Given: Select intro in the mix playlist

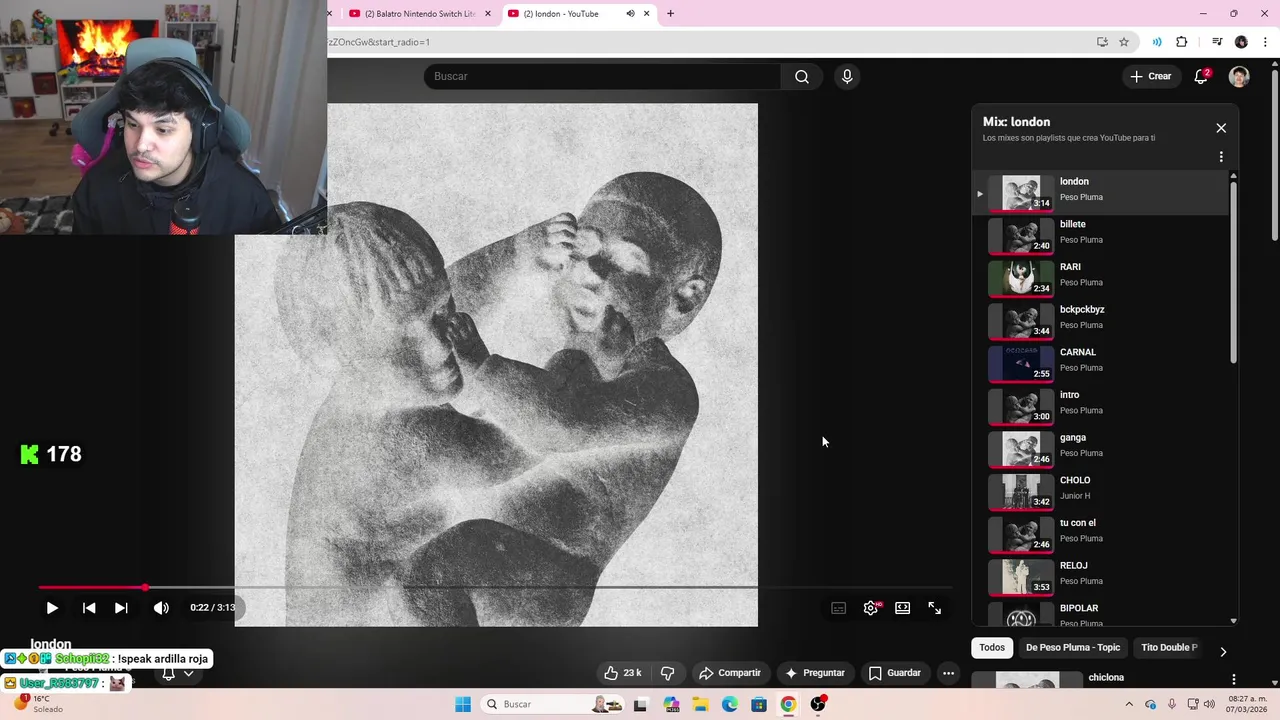Looking at the screenshot, I should pos(1101,406).
